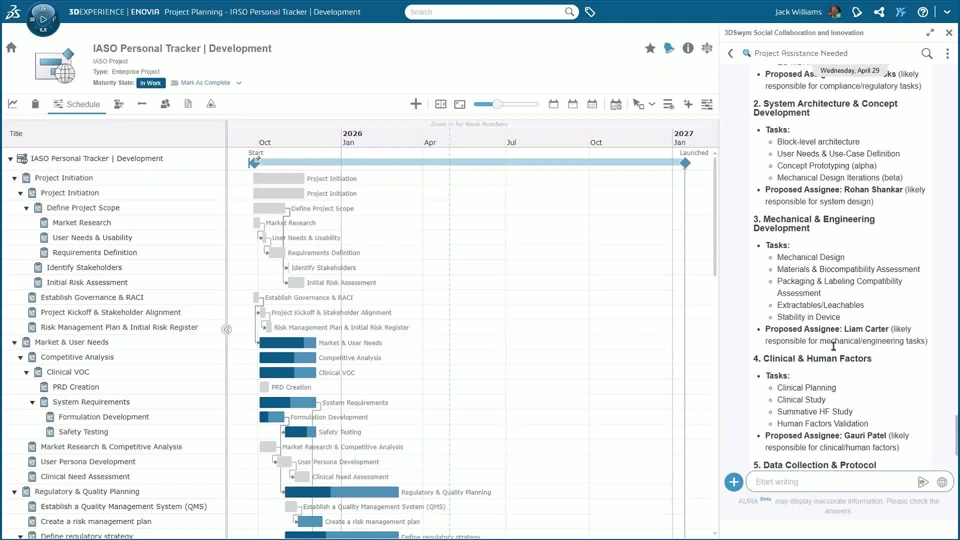Collapse System Requirements node
Image resolution: width=960 pixels, height=540 pixels.
point(32,402)
